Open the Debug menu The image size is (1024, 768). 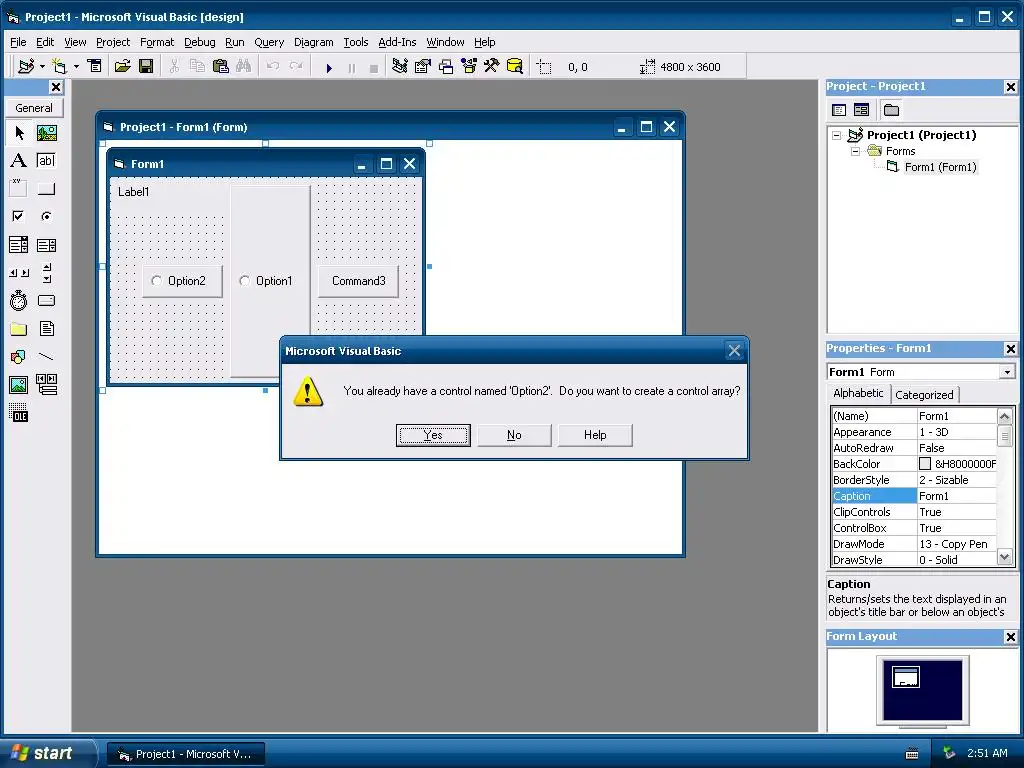click(199, 42)
